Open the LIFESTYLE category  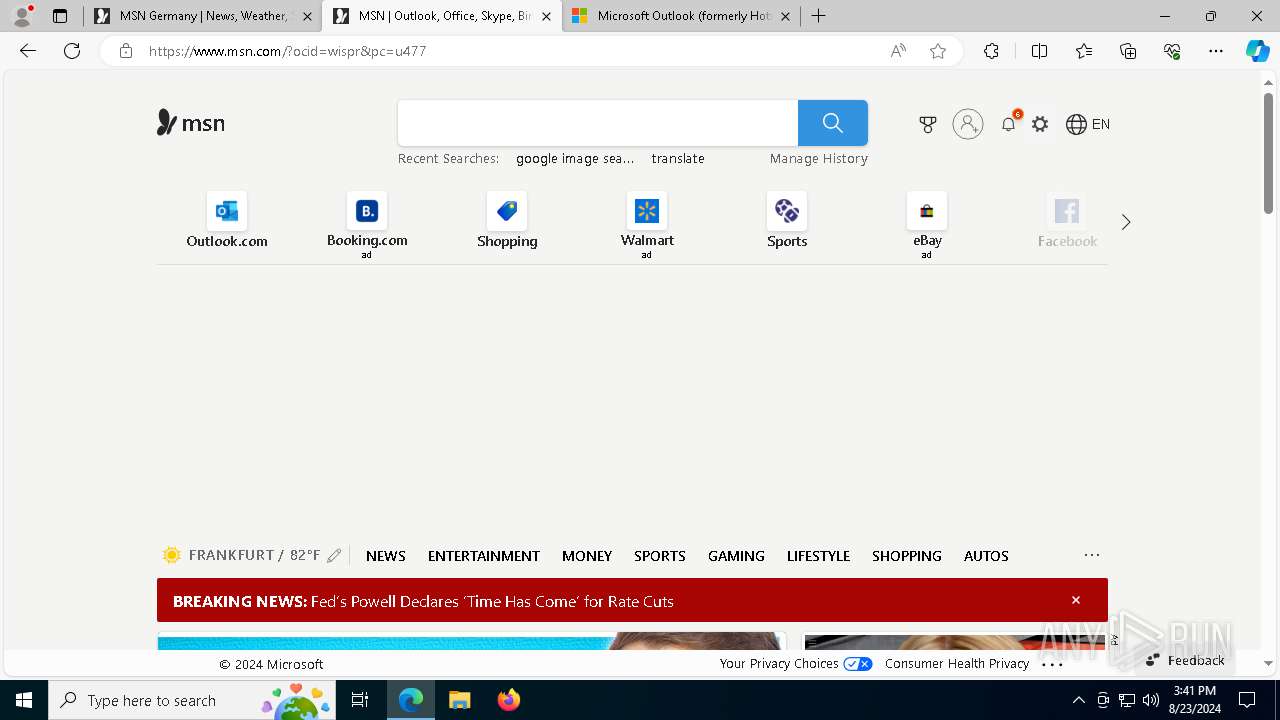(x=818, y=556)
